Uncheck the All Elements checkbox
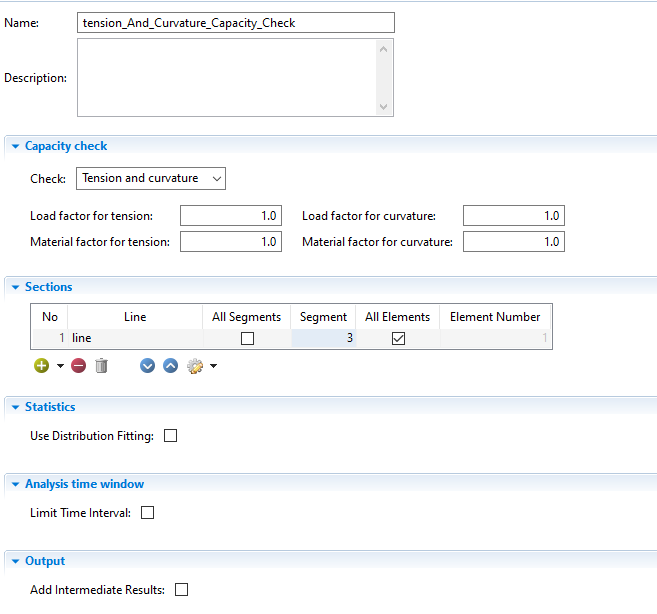The width and height of the screenshot is (657, 614). [x=398, y=339]
